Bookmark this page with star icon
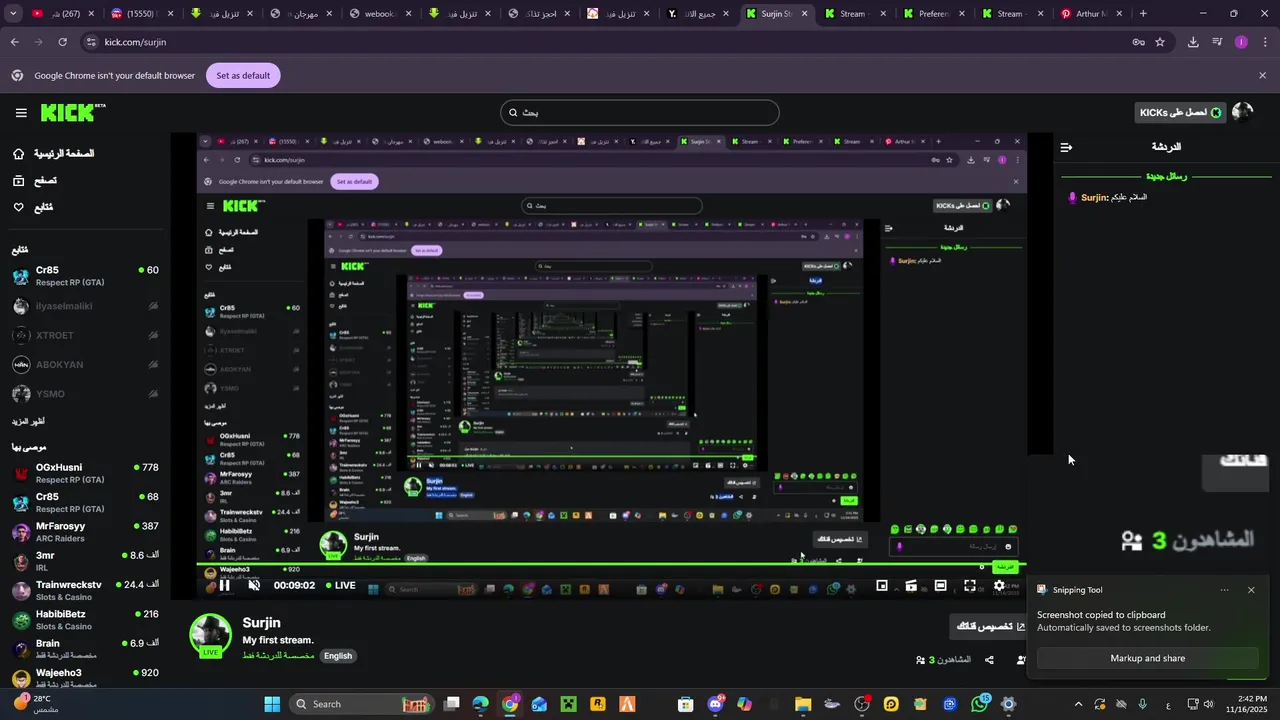Screen dimensions: 1280x720 coord(1160,42)
